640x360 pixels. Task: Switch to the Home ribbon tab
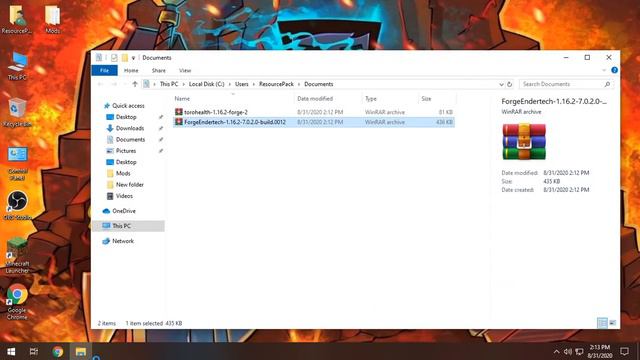point(131,70)
